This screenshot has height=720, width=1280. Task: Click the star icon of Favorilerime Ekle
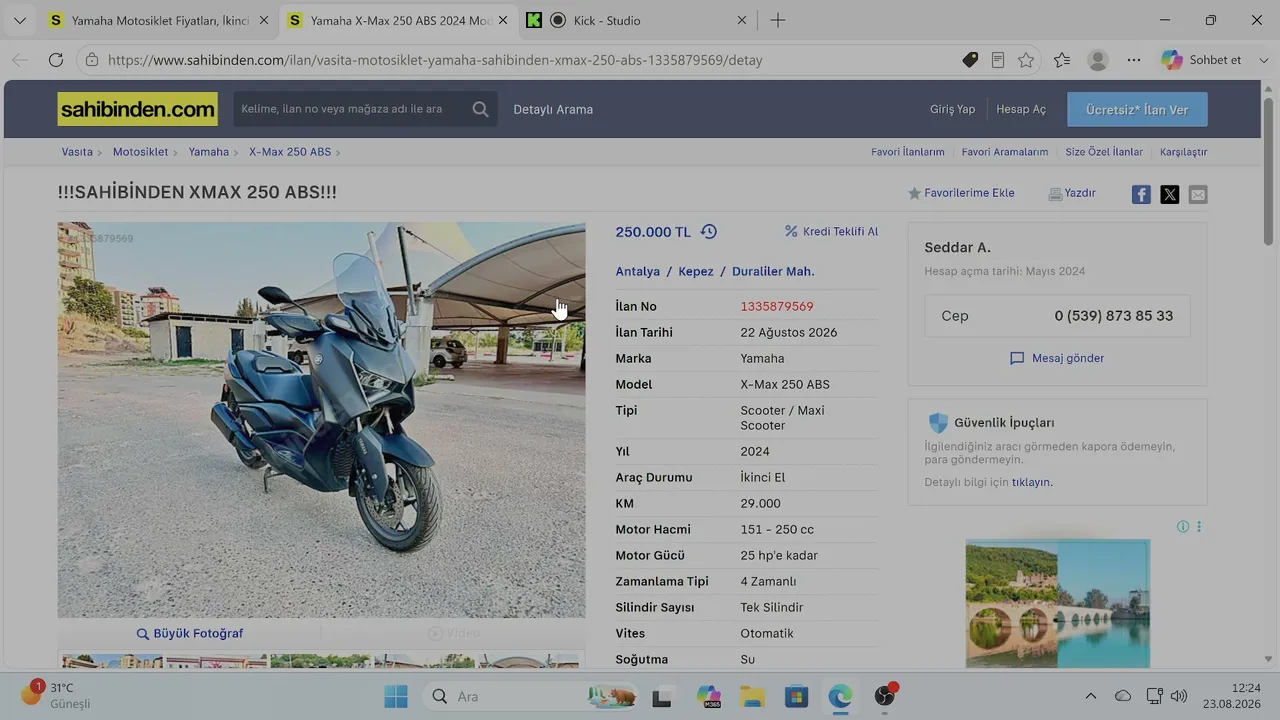point(914,194)
